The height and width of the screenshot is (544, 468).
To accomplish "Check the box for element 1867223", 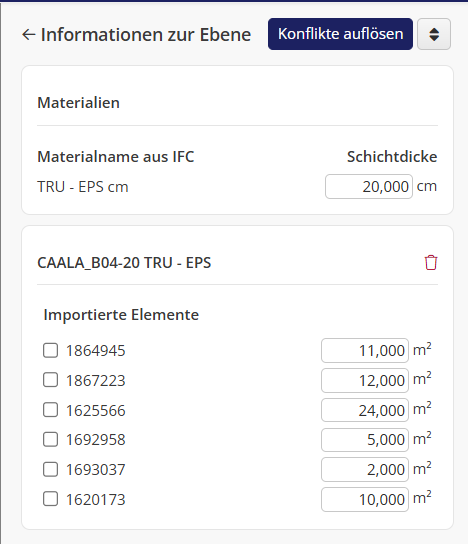I will coord(50,380).
